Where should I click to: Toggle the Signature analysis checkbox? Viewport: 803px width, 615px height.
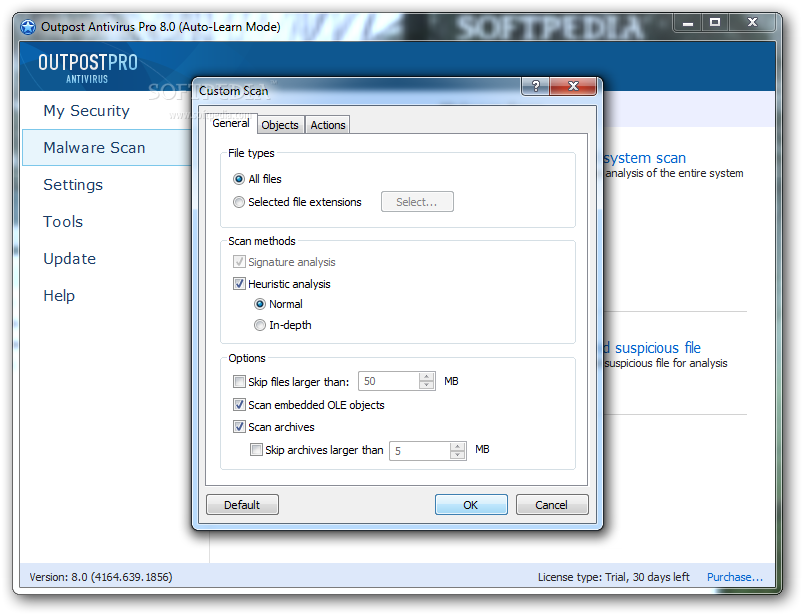pos(239,262)
